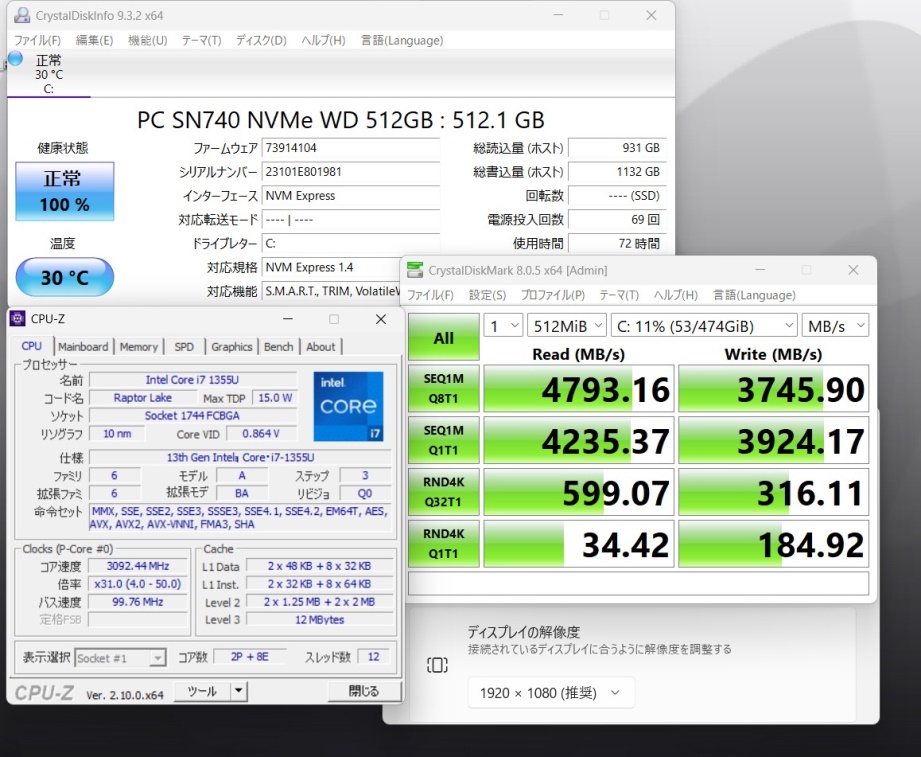Screen dimensions: 921x757
Task: Click the ツール button in CPU-Z
Action: click(202, 691)
